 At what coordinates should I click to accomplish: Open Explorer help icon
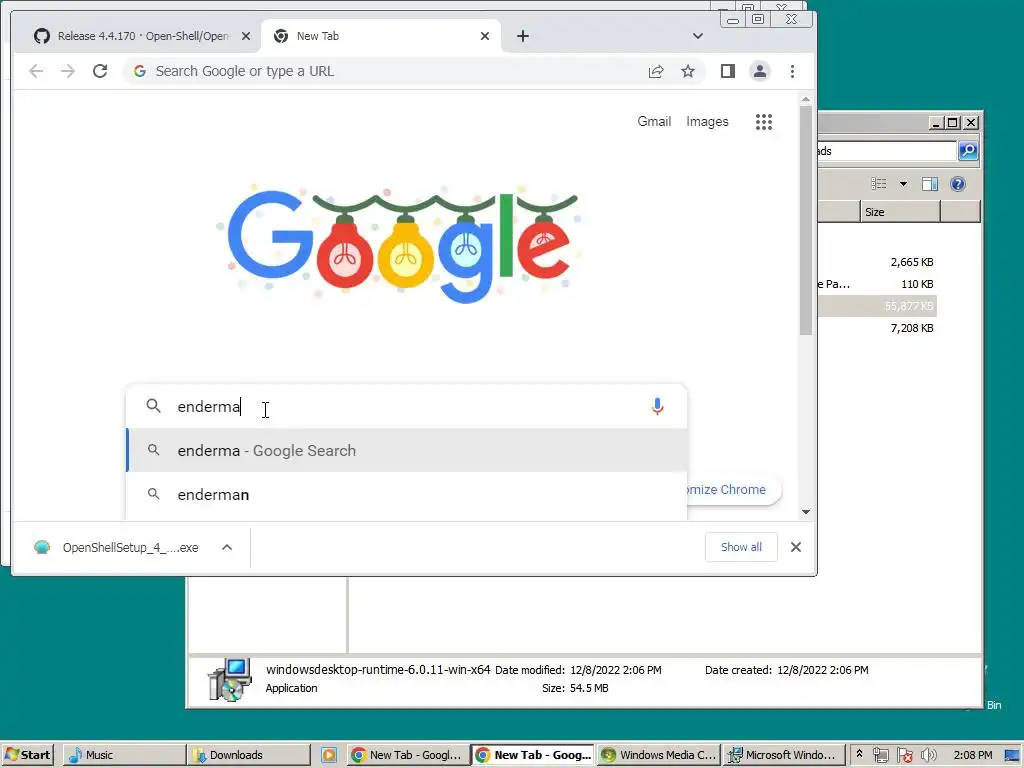(958, 184)
